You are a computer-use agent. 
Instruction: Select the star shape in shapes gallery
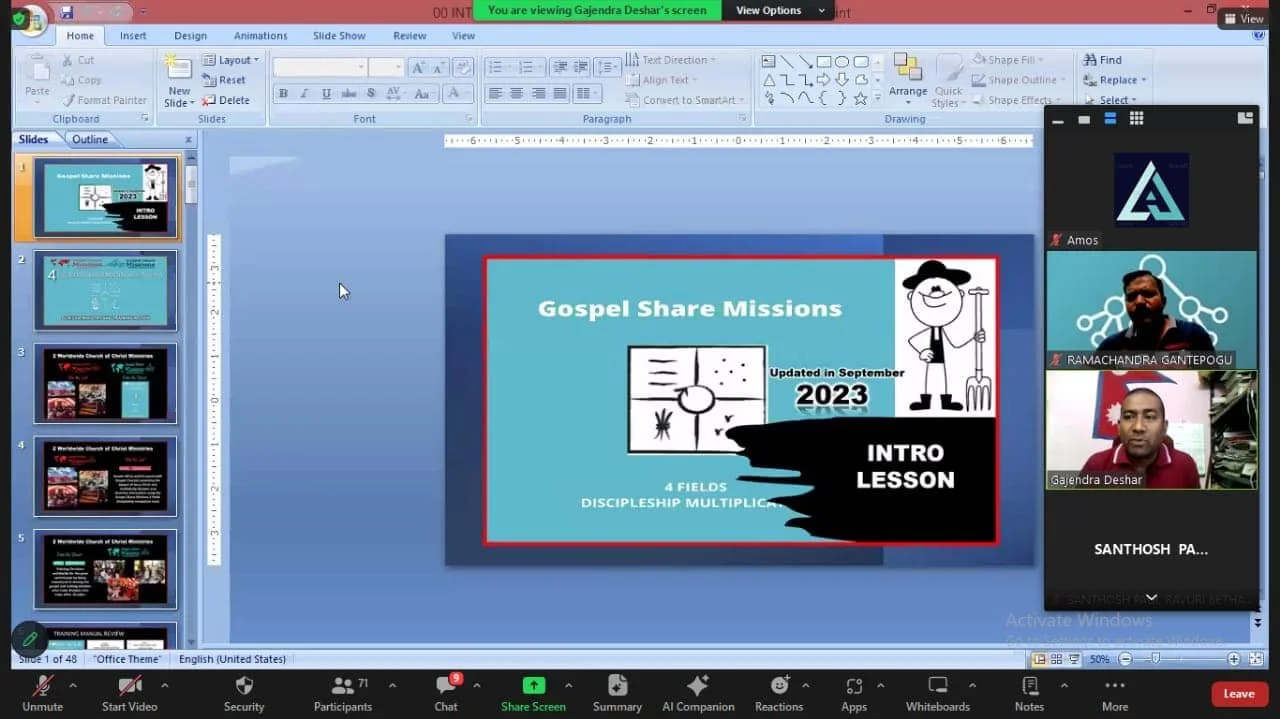[x=860, y=98]
